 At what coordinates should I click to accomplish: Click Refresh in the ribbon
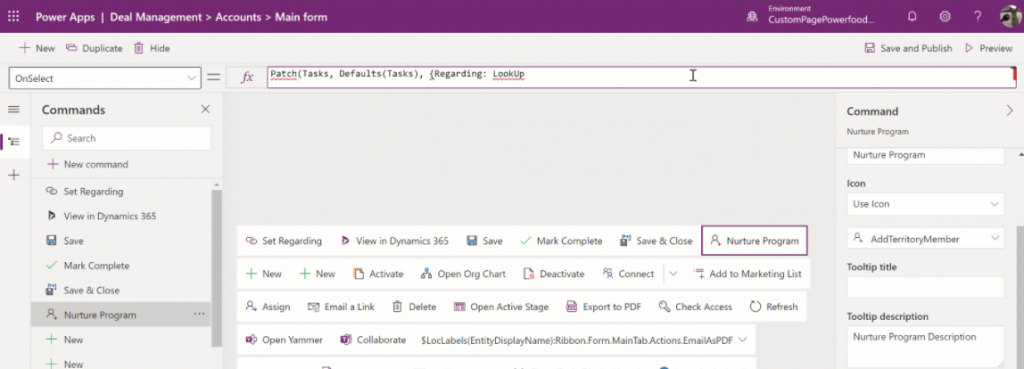[774, 307]
